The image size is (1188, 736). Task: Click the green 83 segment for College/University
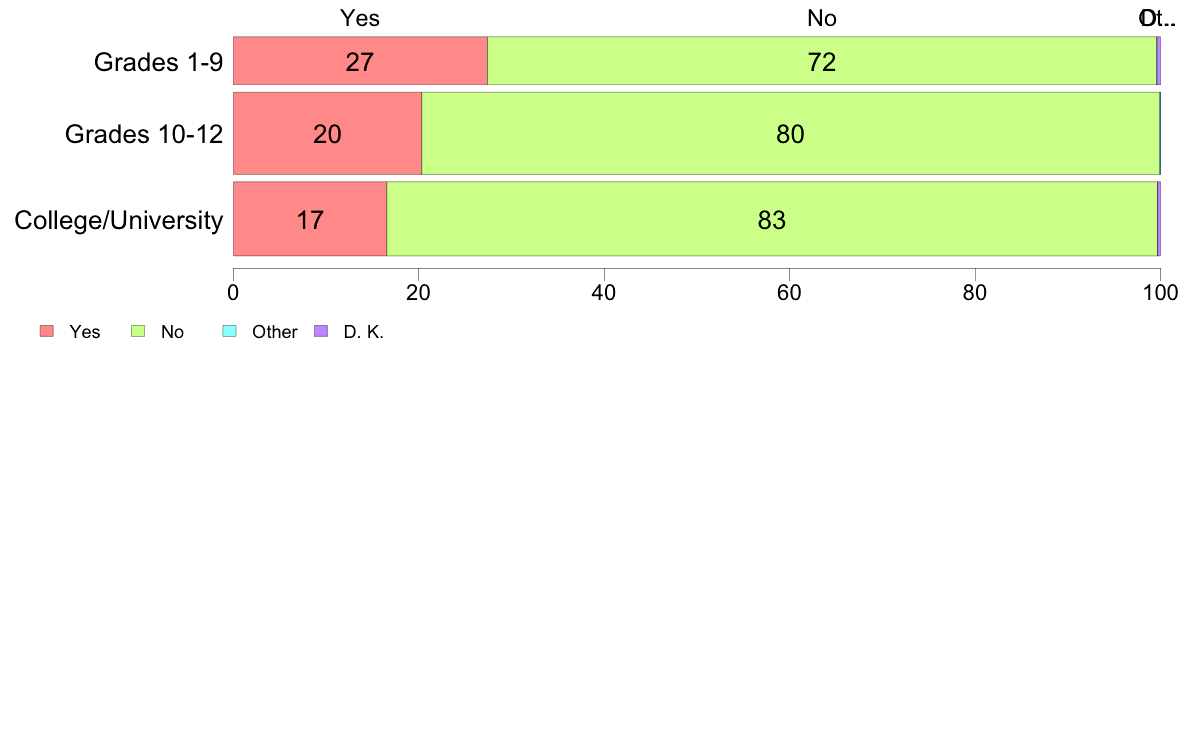[x=772, y=219]
